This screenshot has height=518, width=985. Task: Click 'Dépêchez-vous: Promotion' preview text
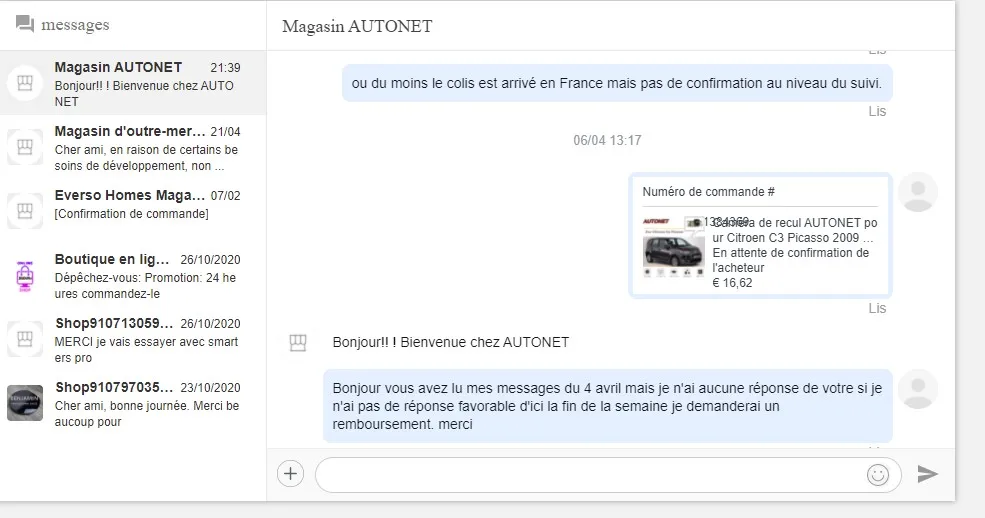click(145, 286)
